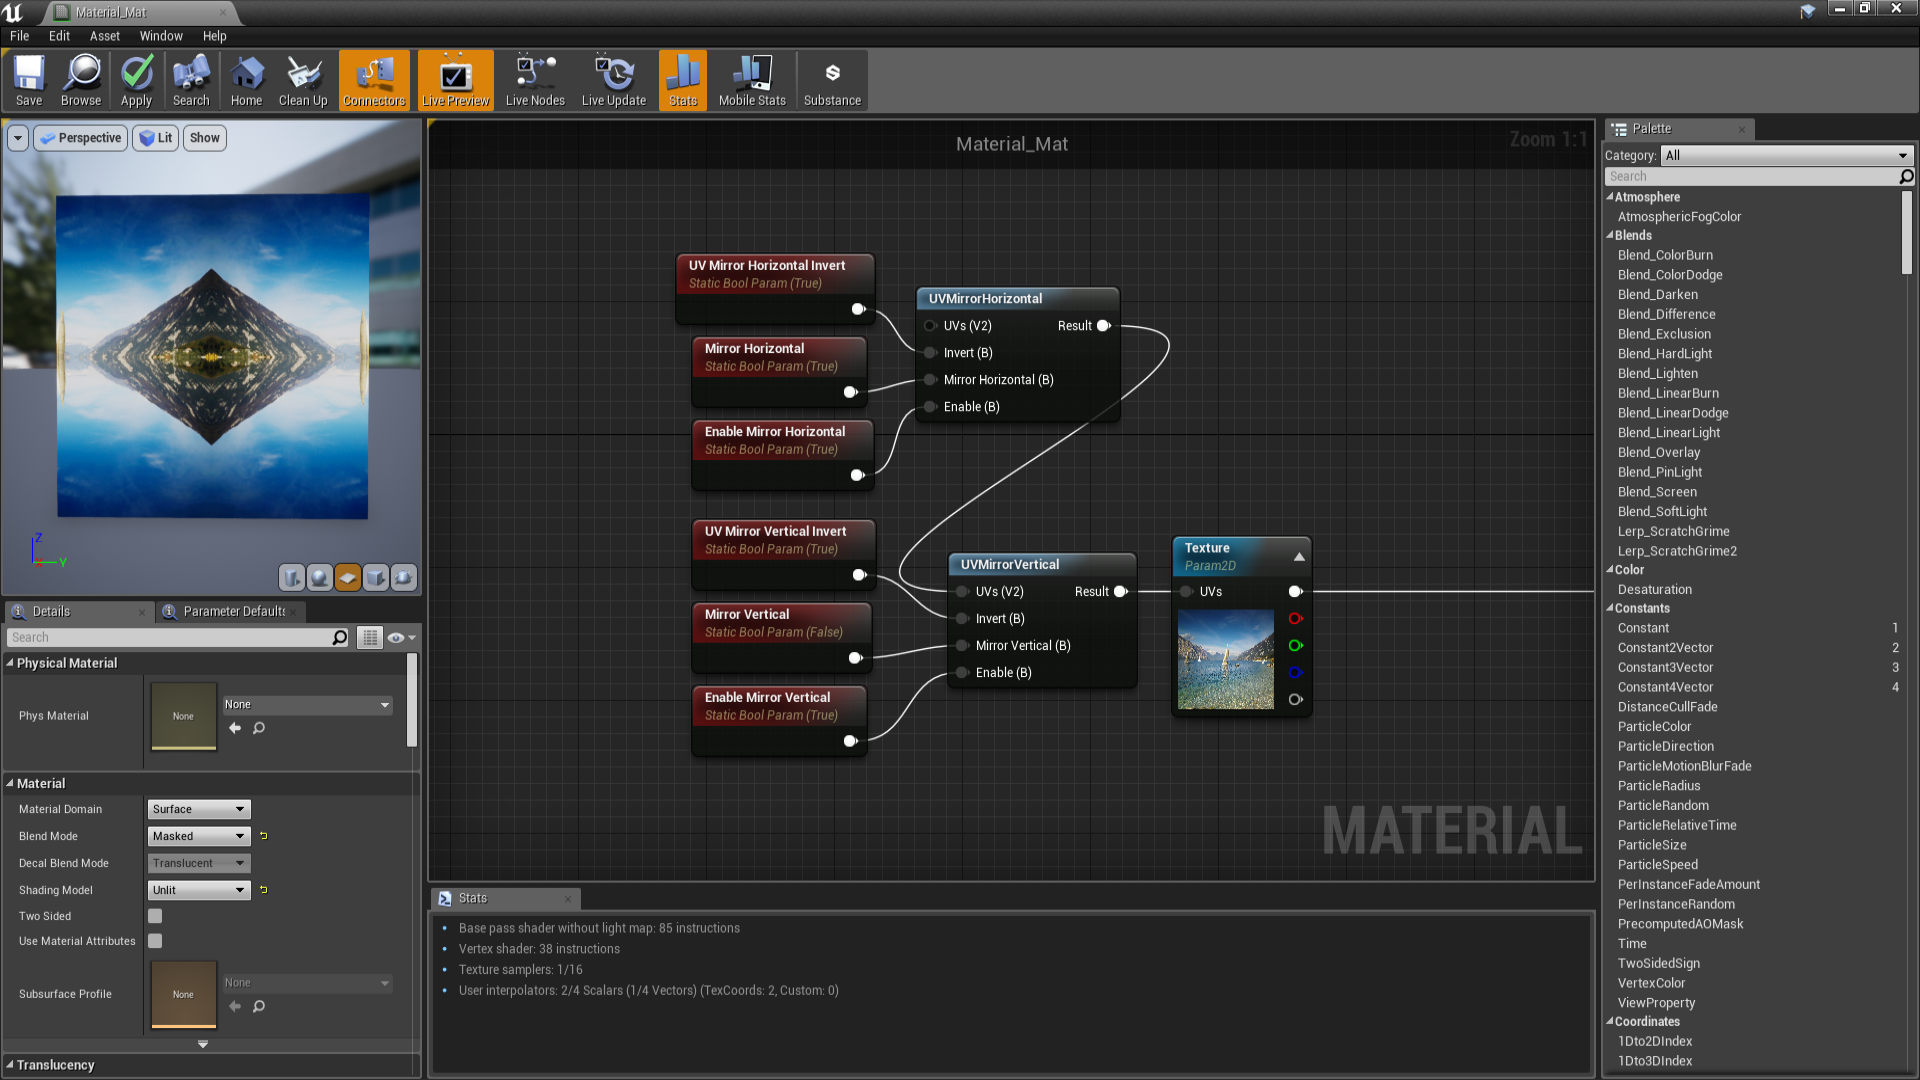Image resolution: width=1920 pixels, height=1080 pixels.
Task: Open the Window menu
Action: point(160,36)
